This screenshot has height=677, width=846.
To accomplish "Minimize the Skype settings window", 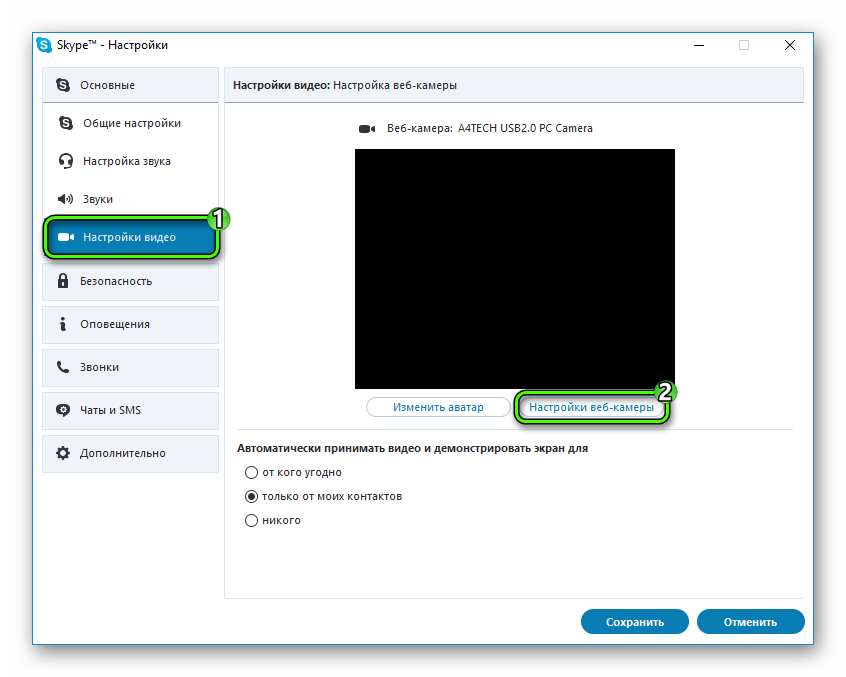I will coord(699,45).
